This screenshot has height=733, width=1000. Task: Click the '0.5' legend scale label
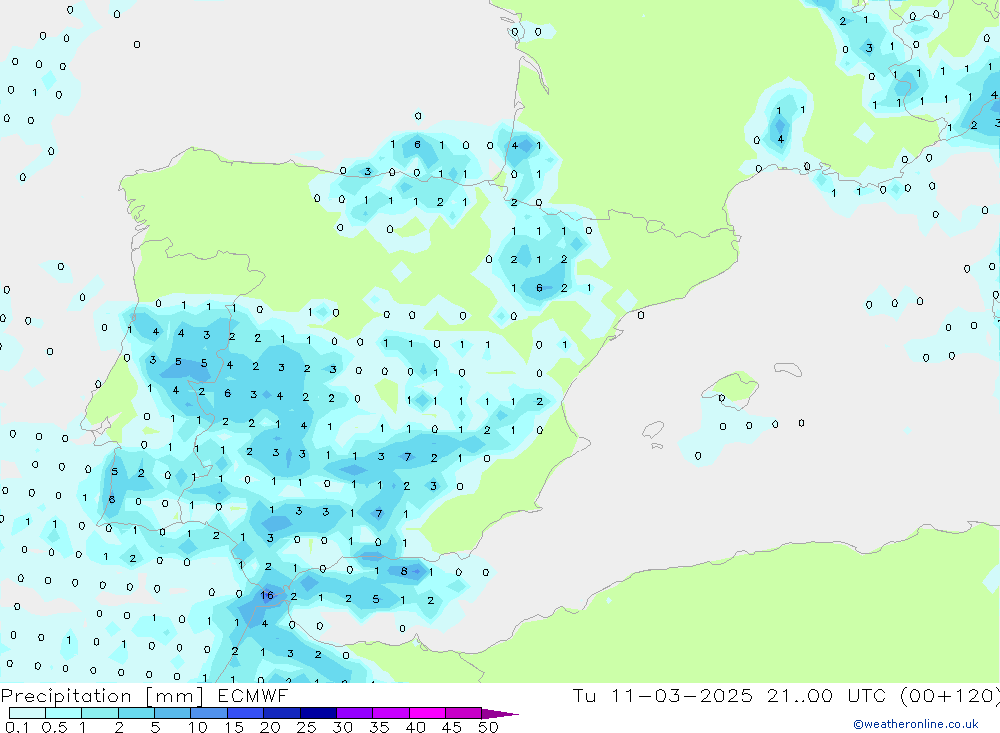pyautogui.click(x=54, y=727)
